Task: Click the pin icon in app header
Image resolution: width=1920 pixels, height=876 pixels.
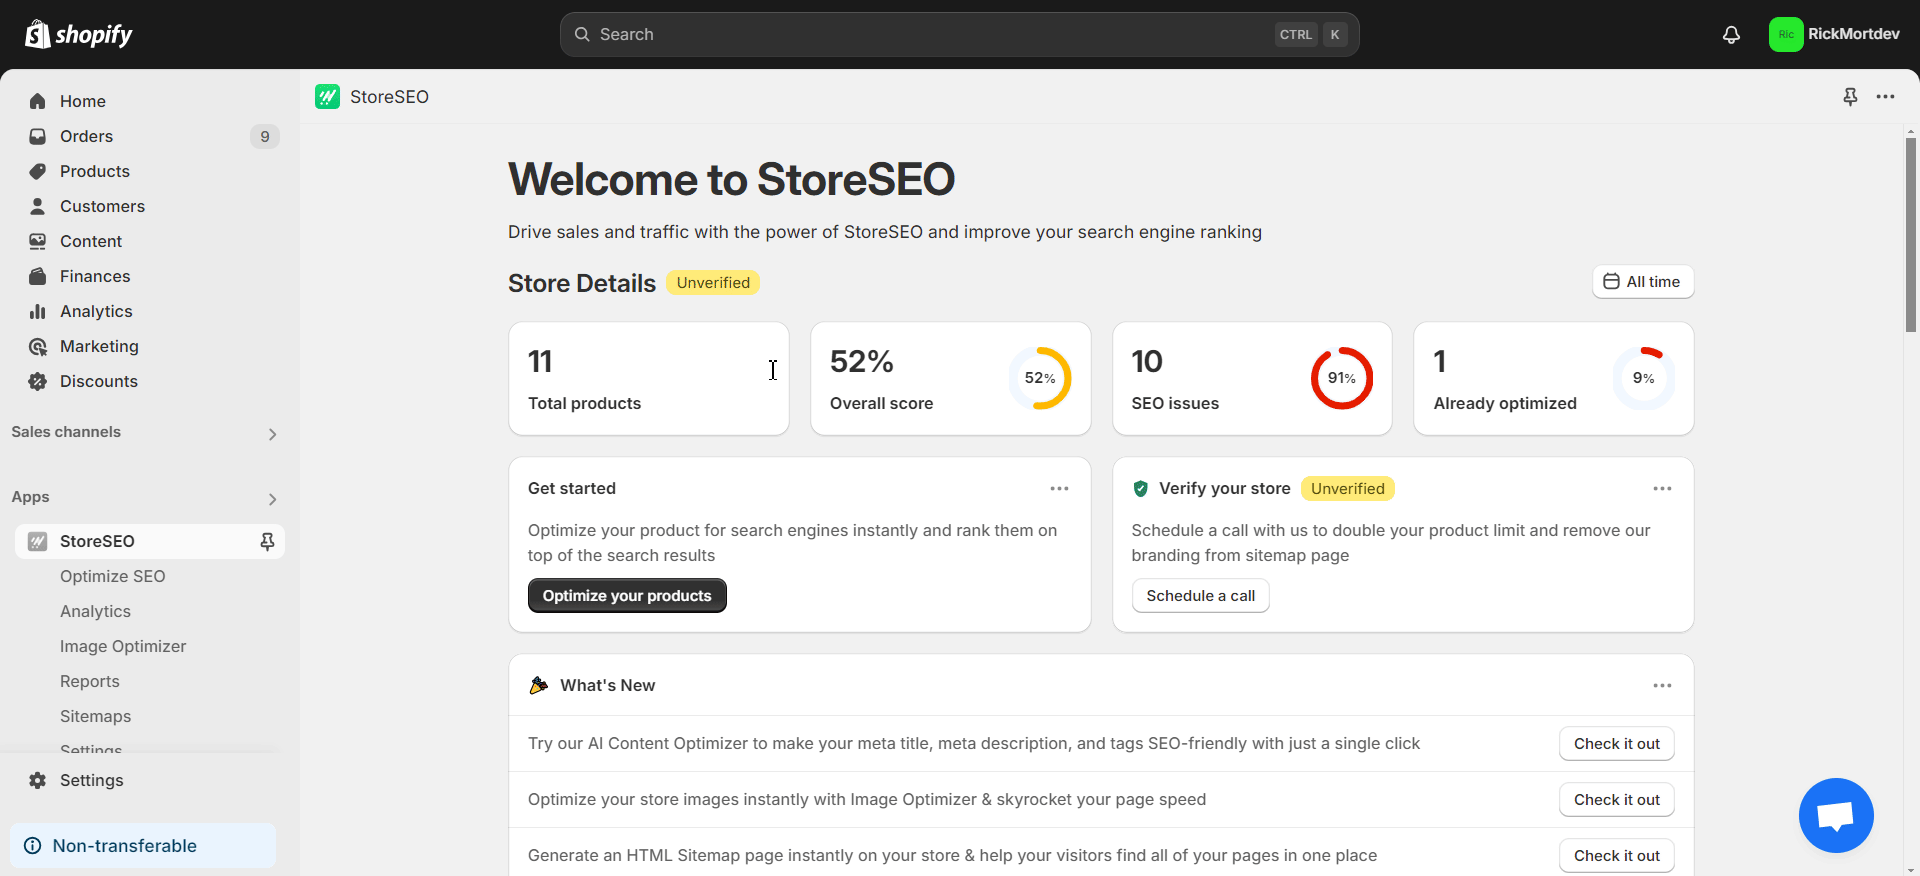Action: (x=1850, y=96)
